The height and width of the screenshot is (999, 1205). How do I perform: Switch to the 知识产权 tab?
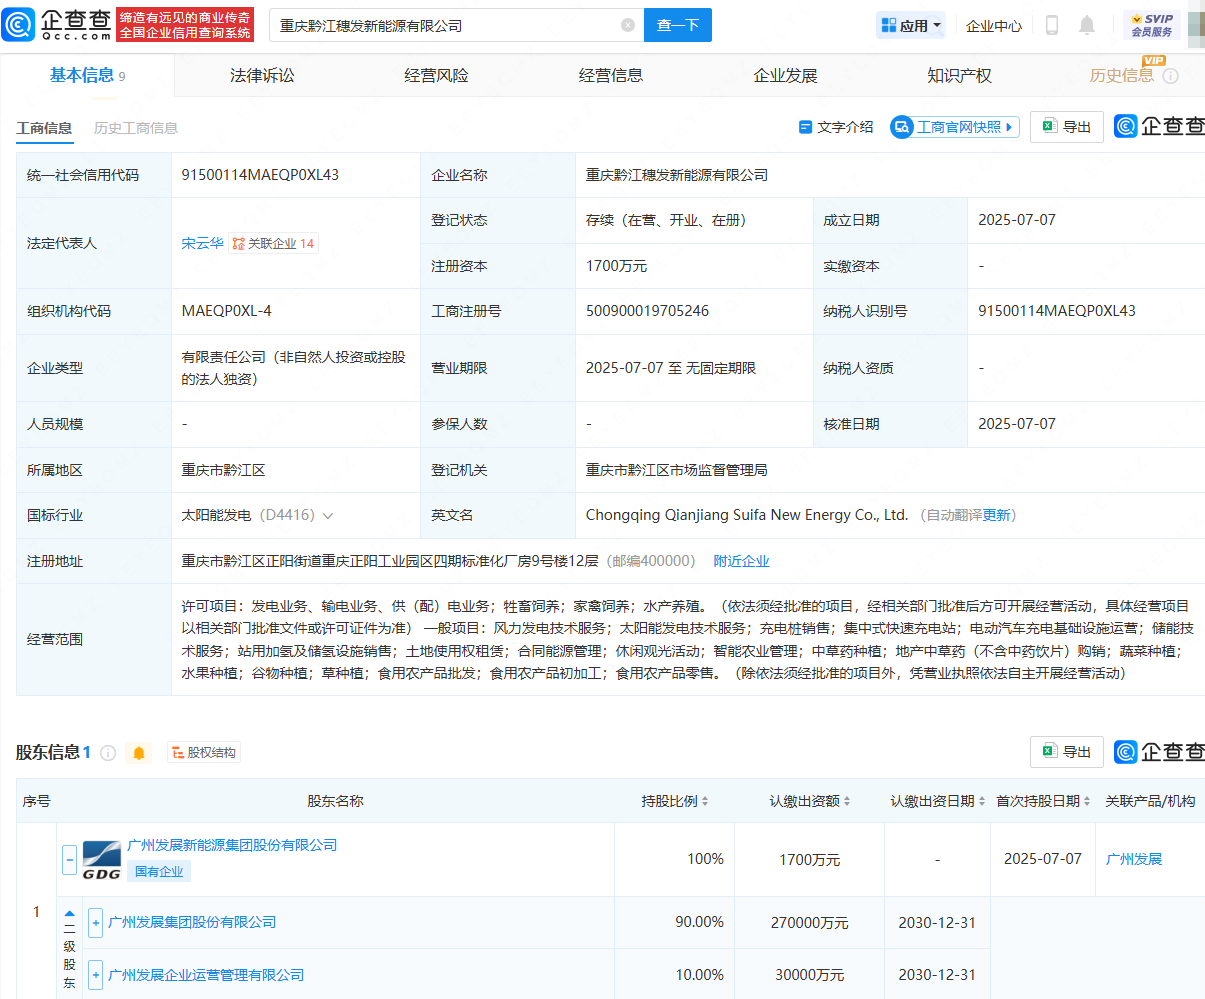coord(960,75)
